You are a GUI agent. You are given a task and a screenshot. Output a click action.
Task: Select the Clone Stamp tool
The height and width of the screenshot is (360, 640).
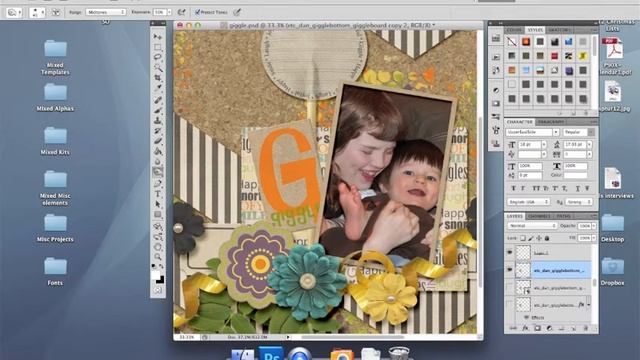pos(158,120)
